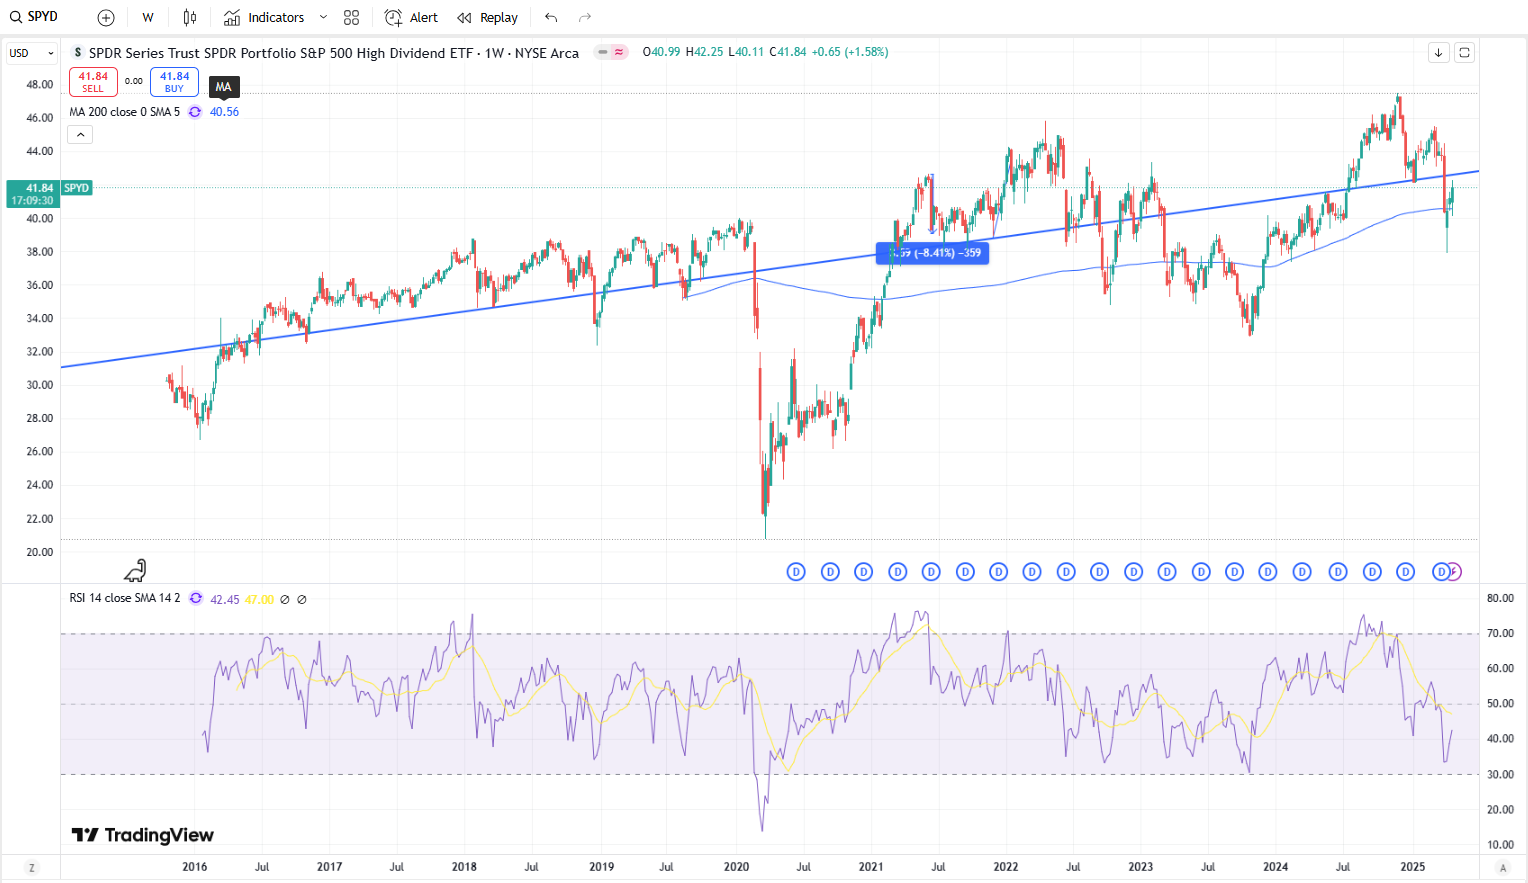Click the down arrow pane button
The height and width of the screenshot is (883, 1528).
(x=1438, y=53)
